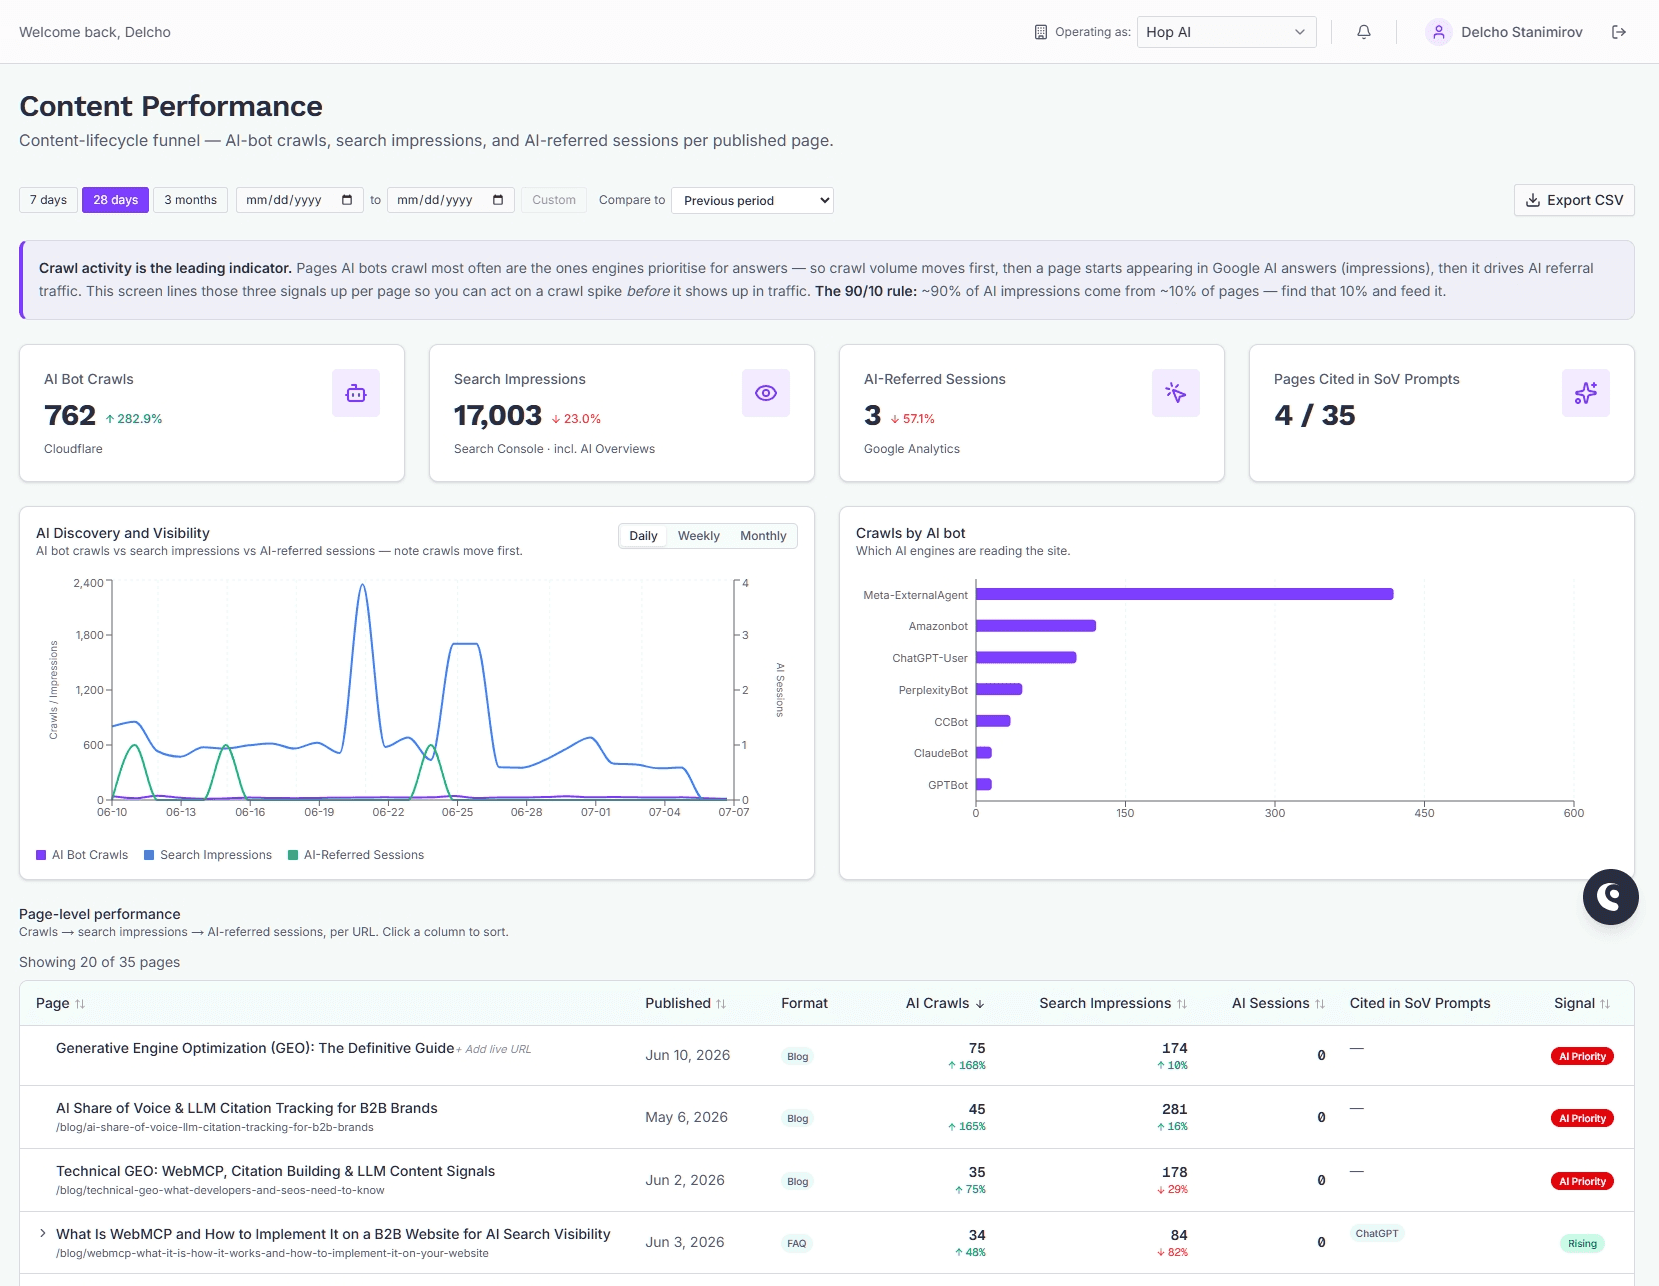1659x1286 pixels.
Task: Click the Format column header
Action: click(x=804, y=1003)
